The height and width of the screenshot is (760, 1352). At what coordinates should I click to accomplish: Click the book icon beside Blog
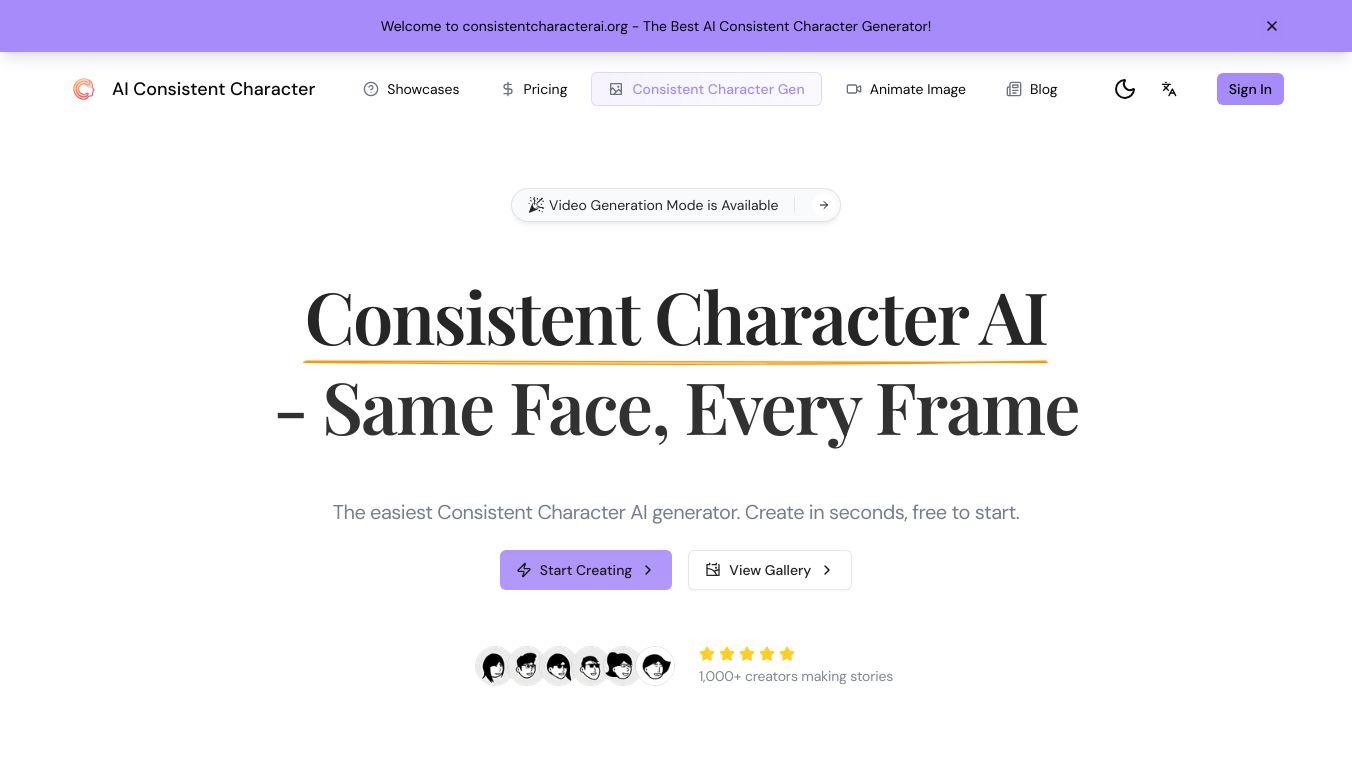pos(1014,89)
